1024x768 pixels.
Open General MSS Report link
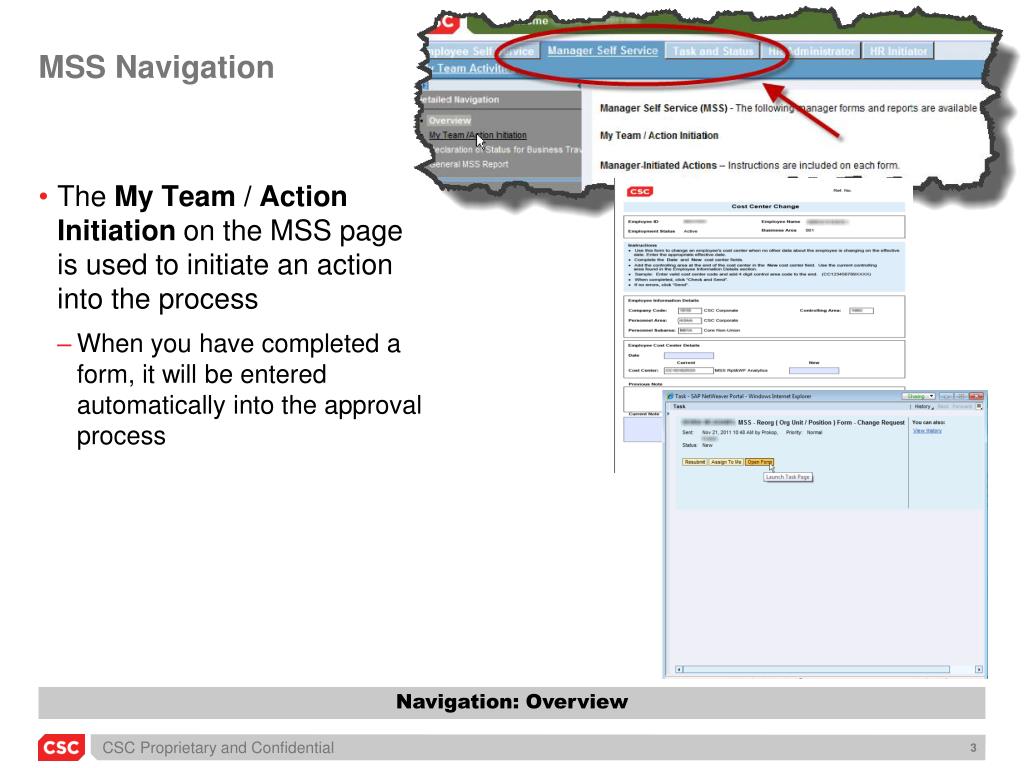pyautogui.click(x=468, y=164)
